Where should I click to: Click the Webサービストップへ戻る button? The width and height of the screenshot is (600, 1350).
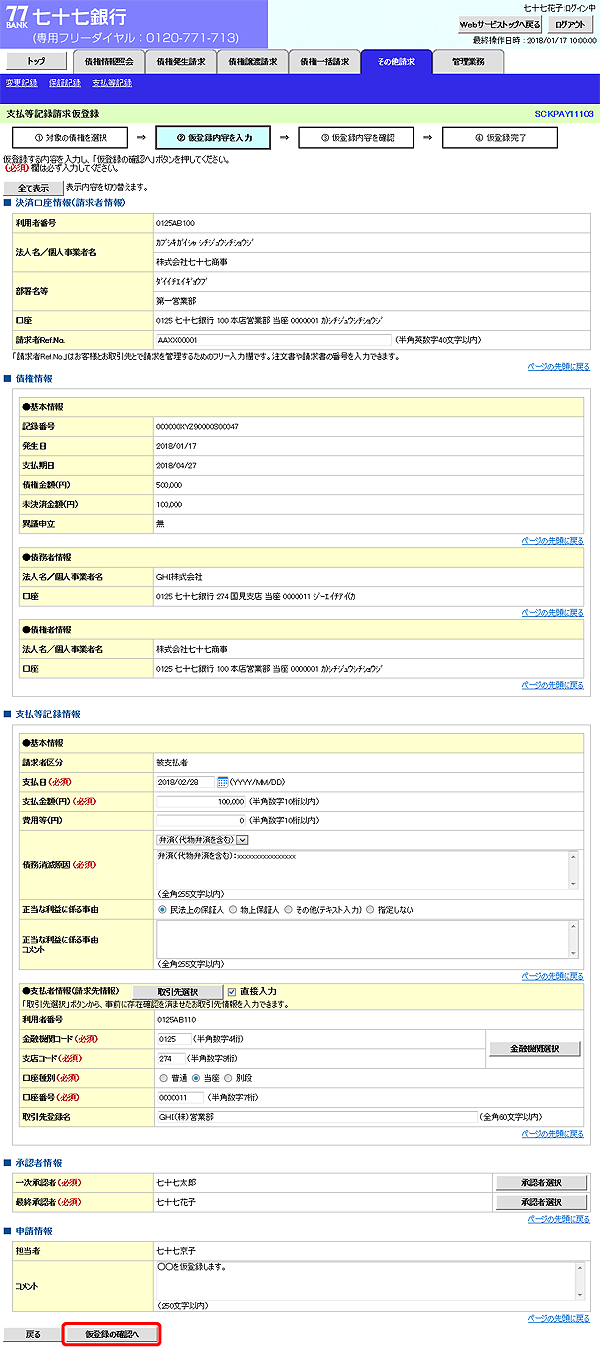click(499, 23)
